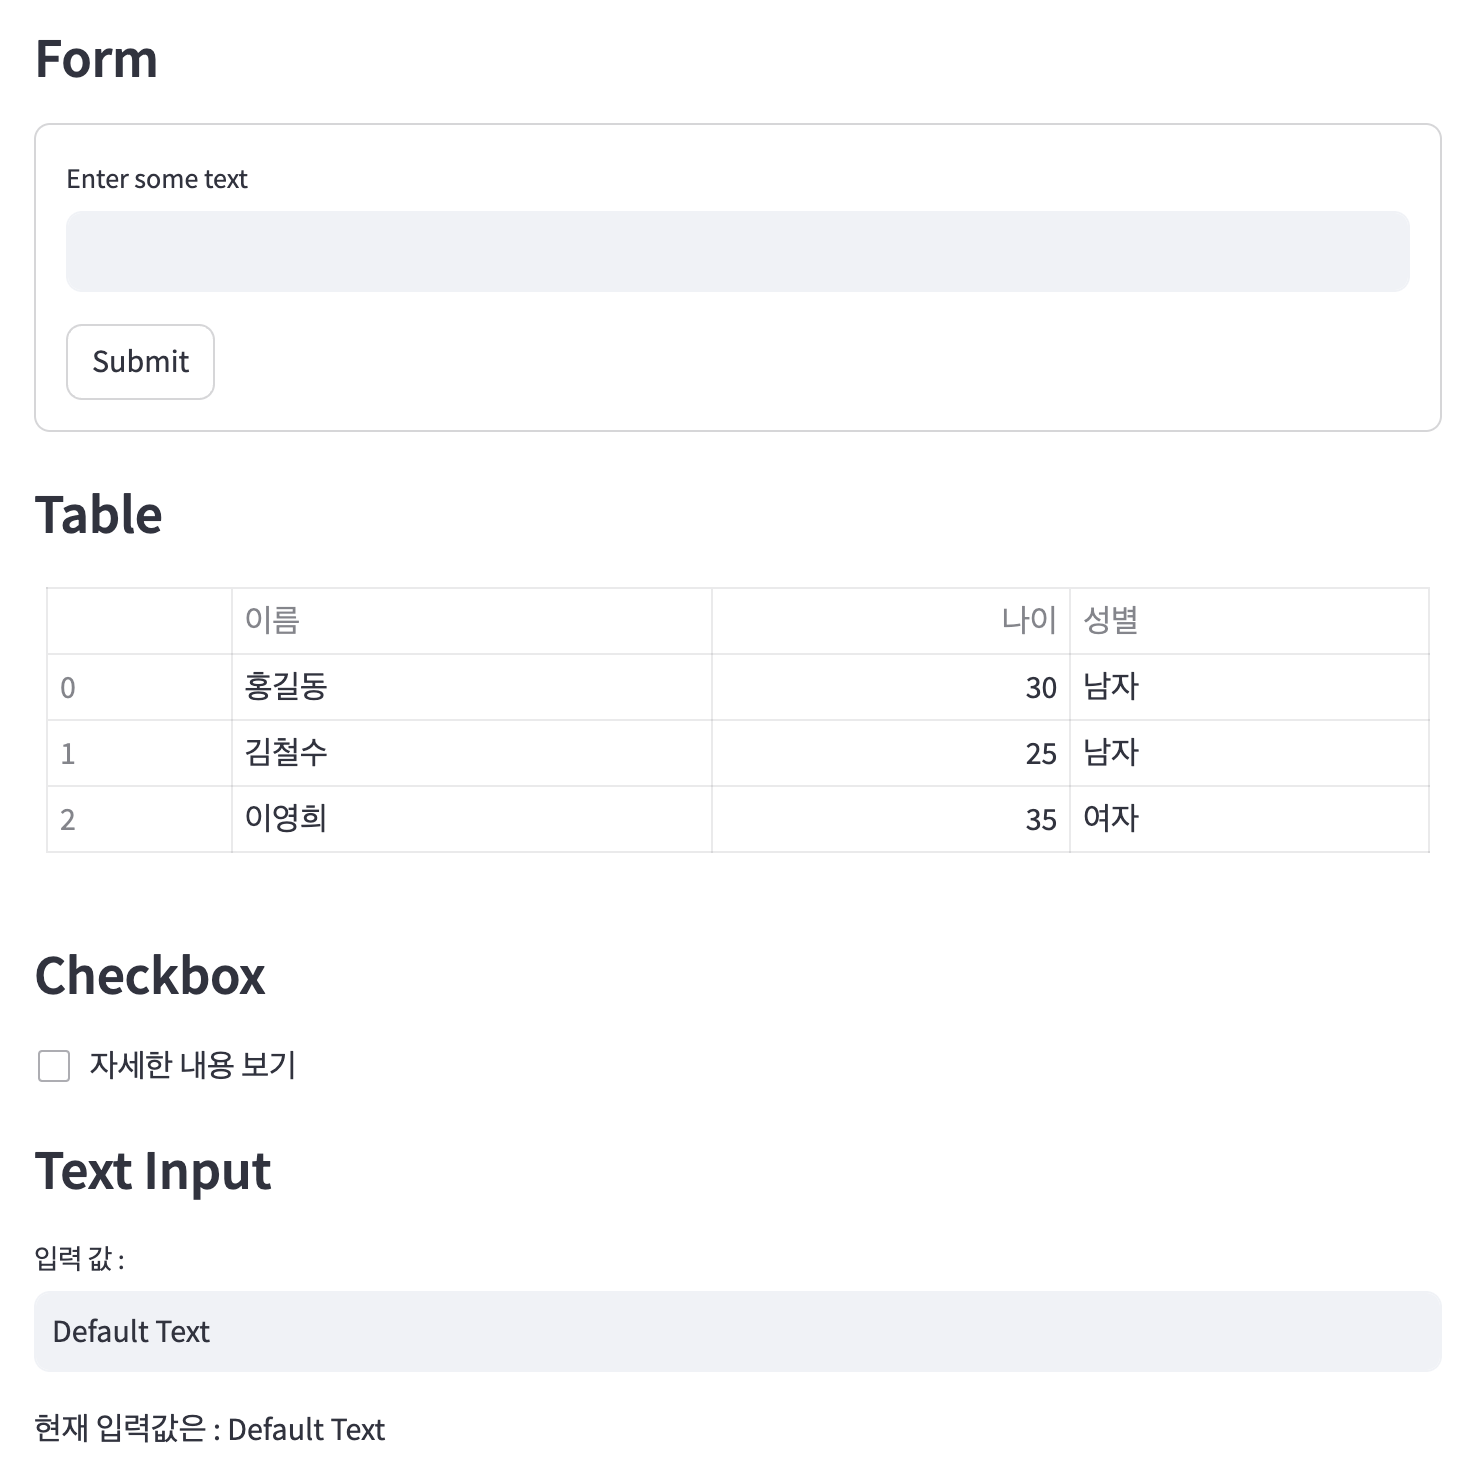Click row index 2 in the table
1480x1474 pixels.
click(140, 819)
